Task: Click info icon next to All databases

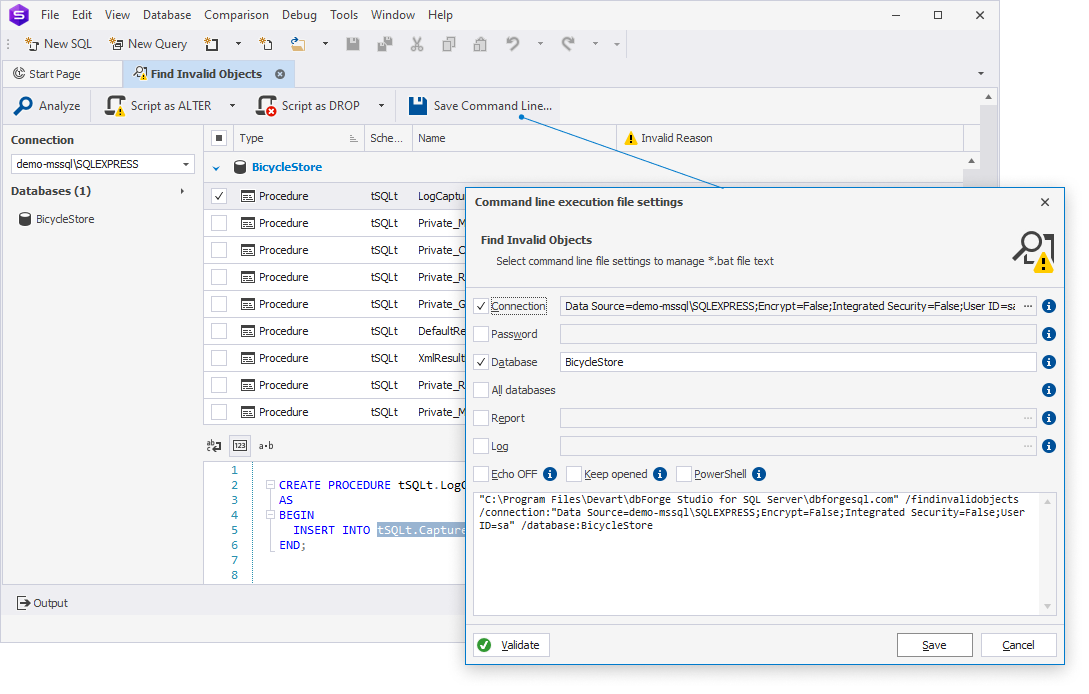Action: tap(1049, 390)
